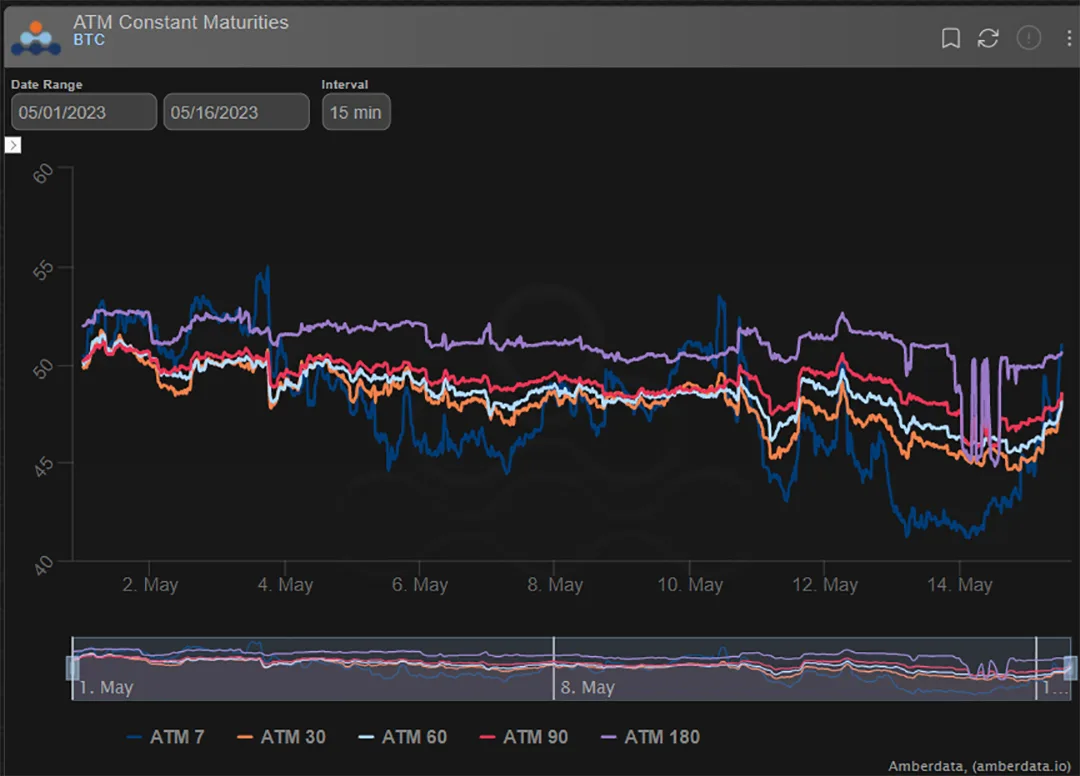Open the 15 min interval dropdown
Screen dimensions: 1080x776
point(356,112)
